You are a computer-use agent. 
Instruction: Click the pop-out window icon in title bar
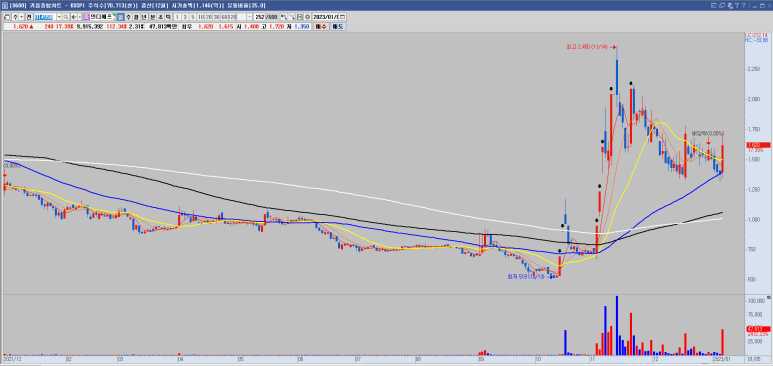tap(713, 5)
